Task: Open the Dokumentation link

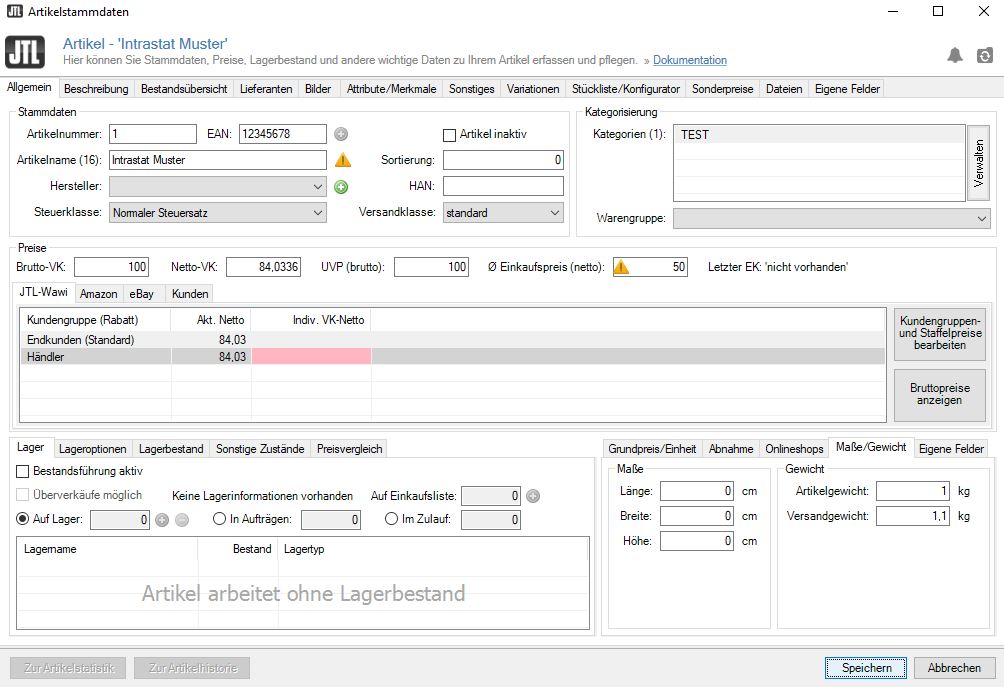Action: pyautogui.click(x=690, y=60)
